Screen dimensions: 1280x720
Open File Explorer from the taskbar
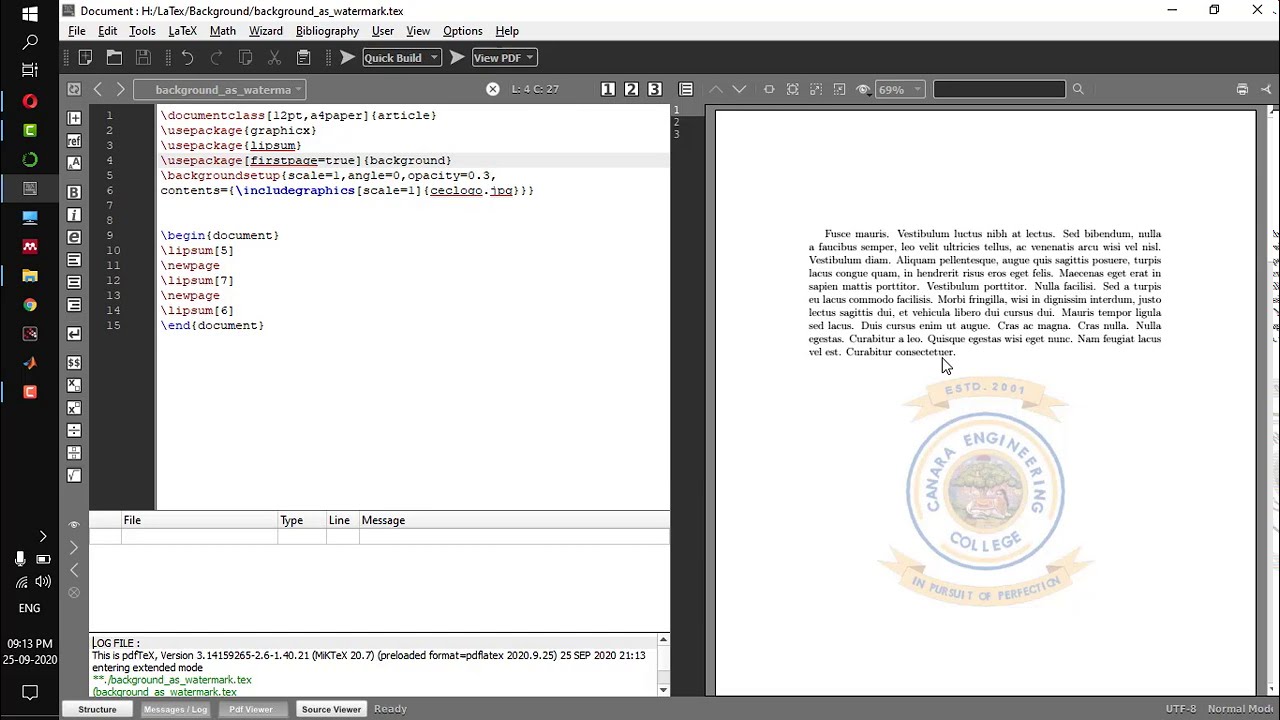[30, 275]
